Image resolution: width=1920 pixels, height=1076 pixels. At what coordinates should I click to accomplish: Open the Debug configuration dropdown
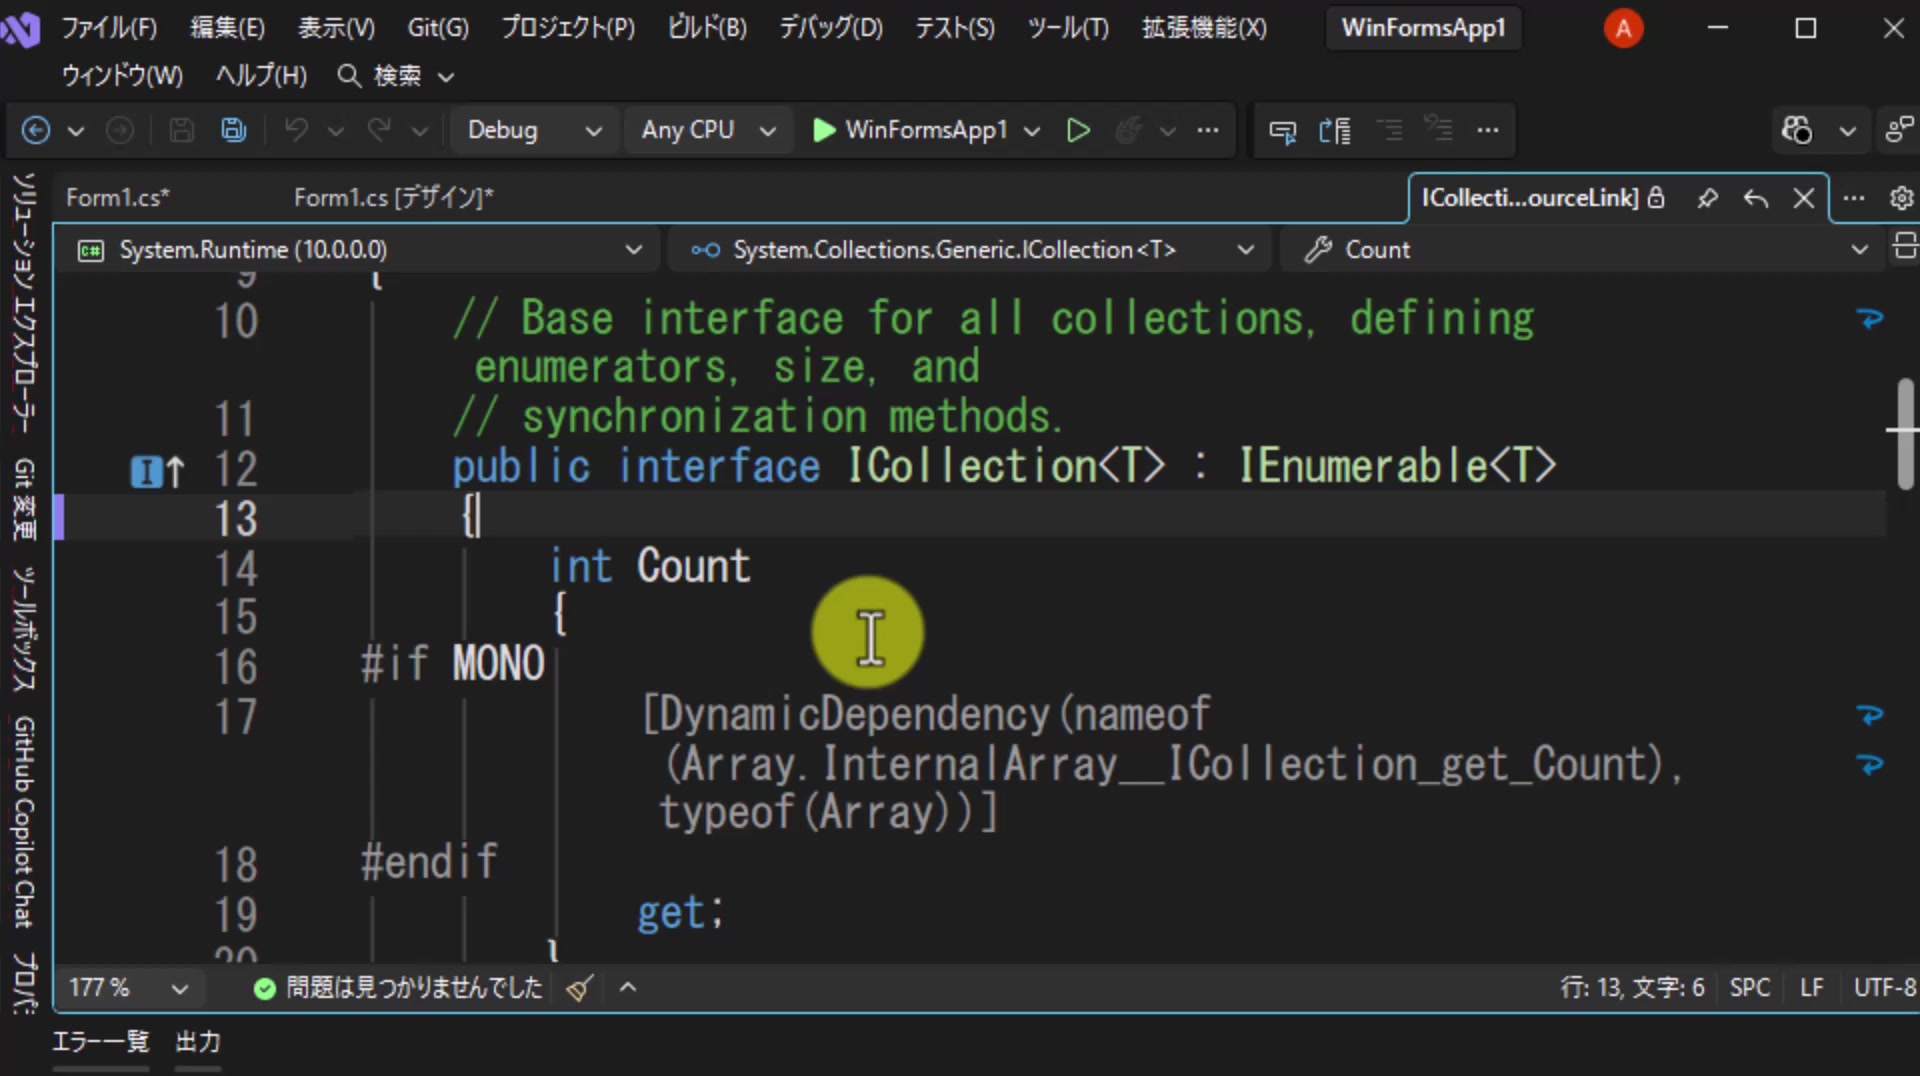[x=533, y=130]
